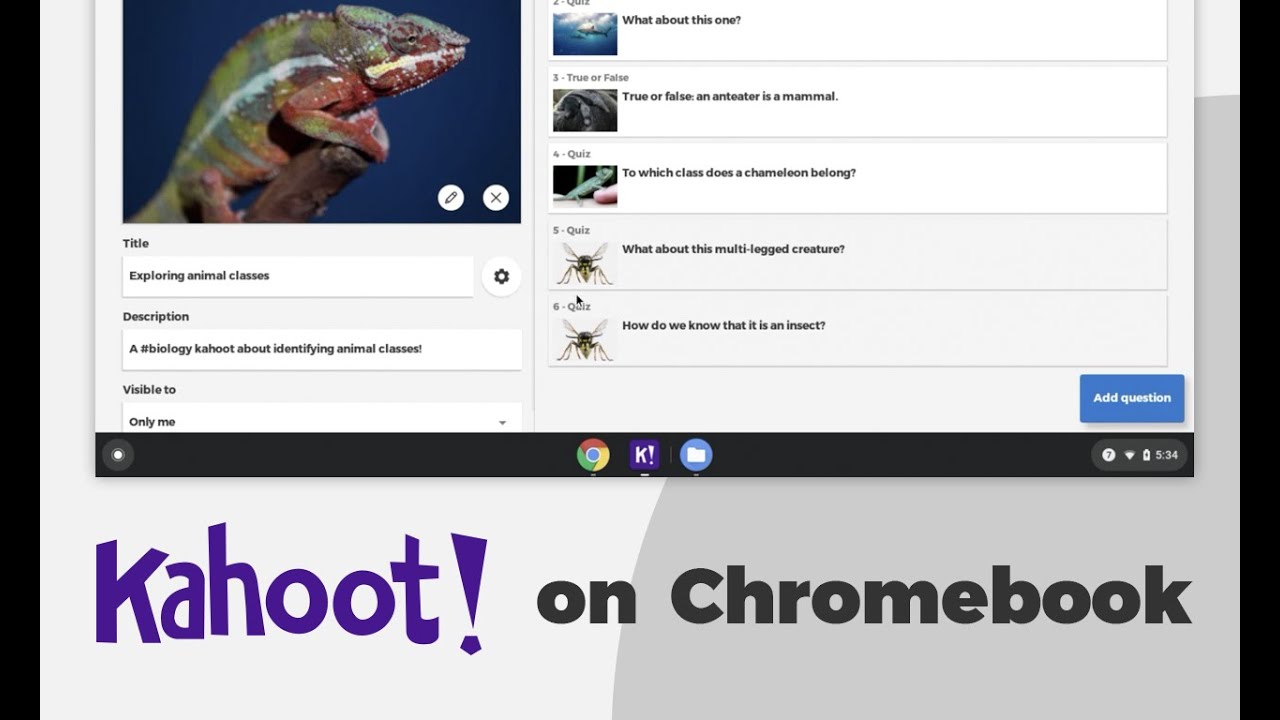Open the Files app on the shelf

696,455
